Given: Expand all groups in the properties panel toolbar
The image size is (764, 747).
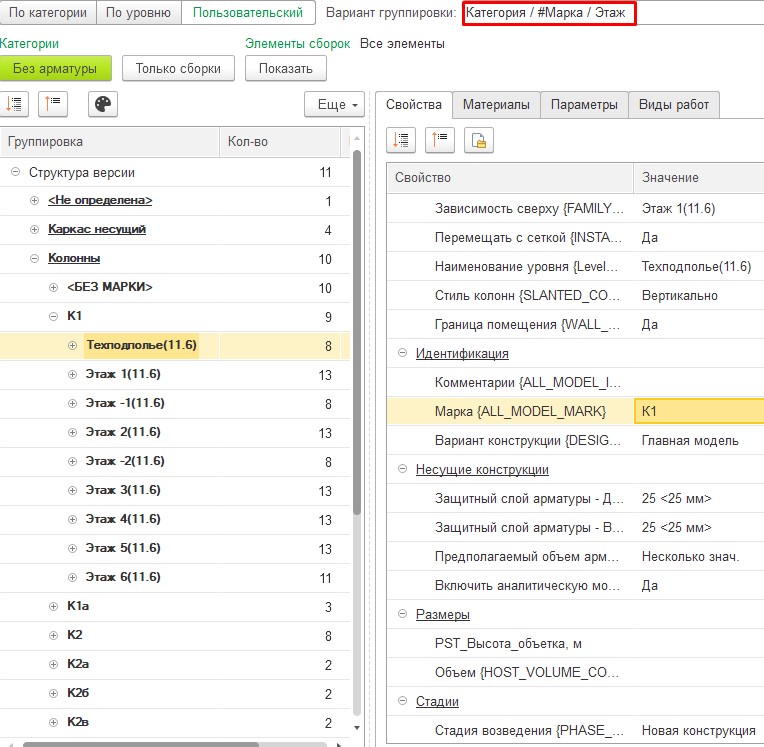Looking at the screenshot, I should click(401, 141).
